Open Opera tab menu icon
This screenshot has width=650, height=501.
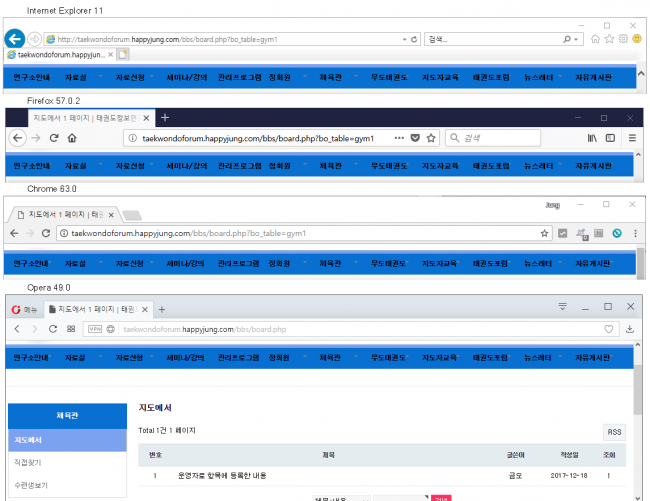click(563, 307)
